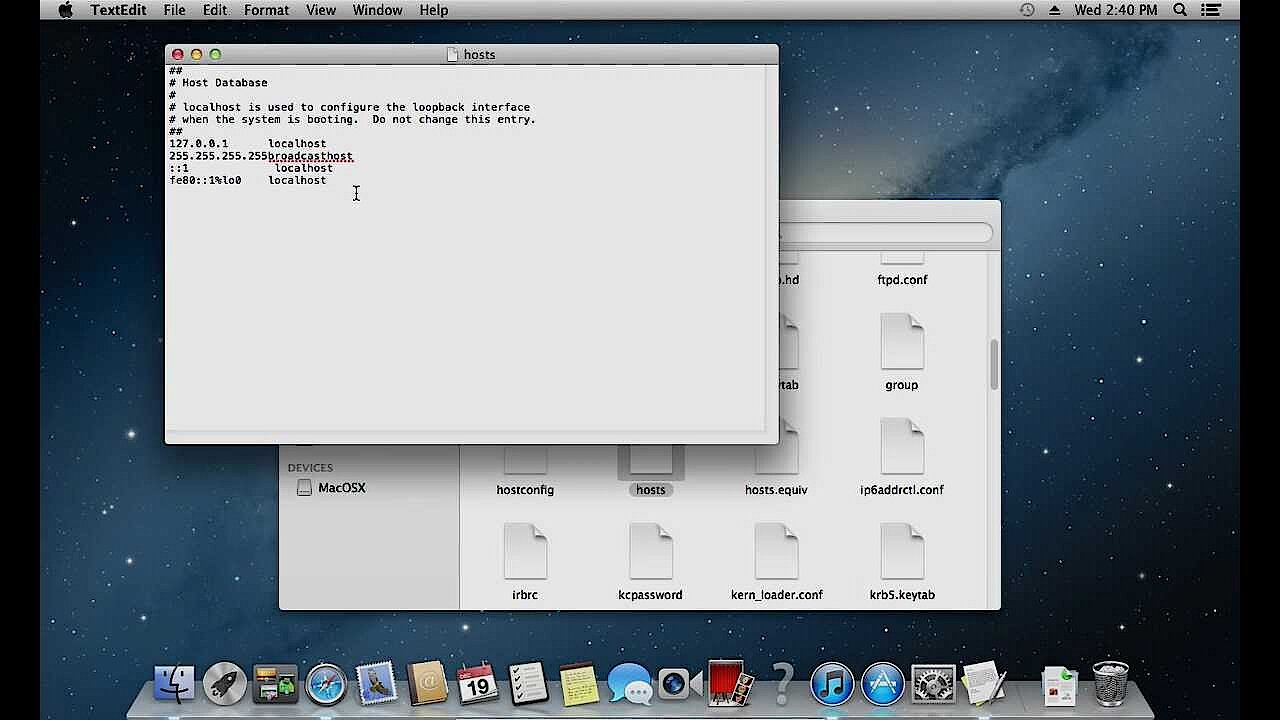Open Notification Center list icon

pyautogui.click(x=1211, y=10)
